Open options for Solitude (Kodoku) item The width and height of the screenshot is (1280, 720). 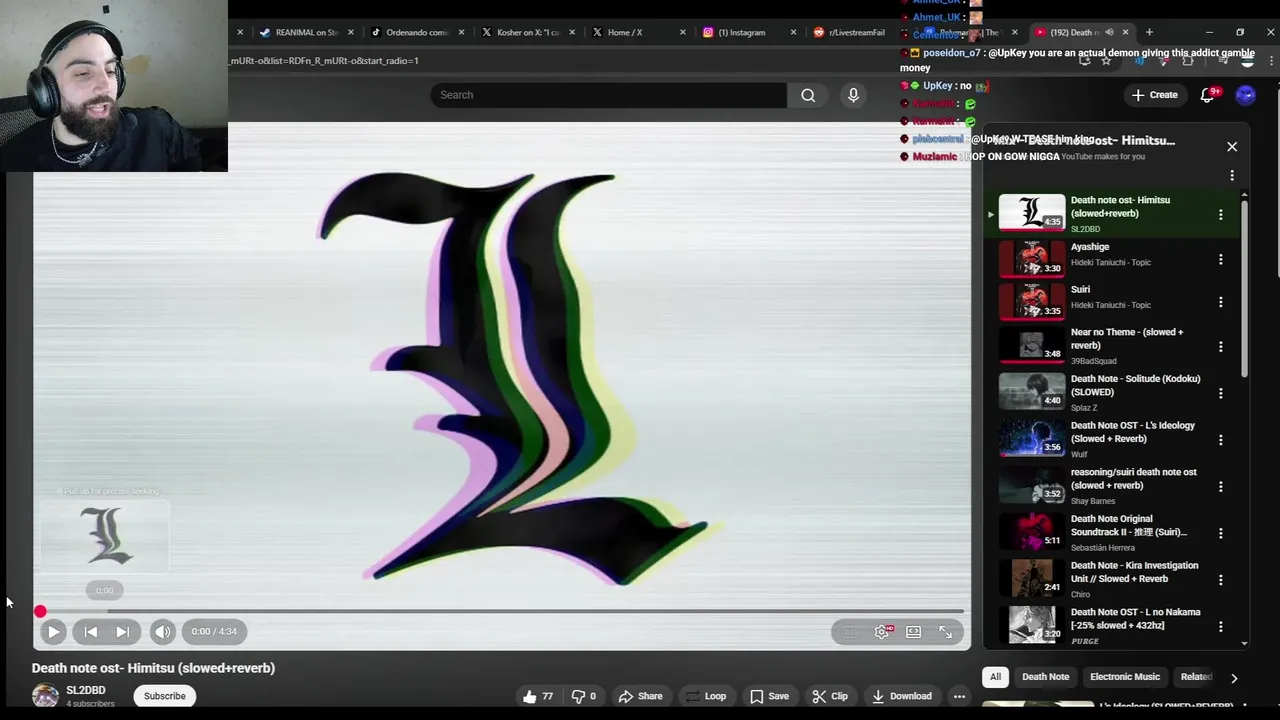1220,393
